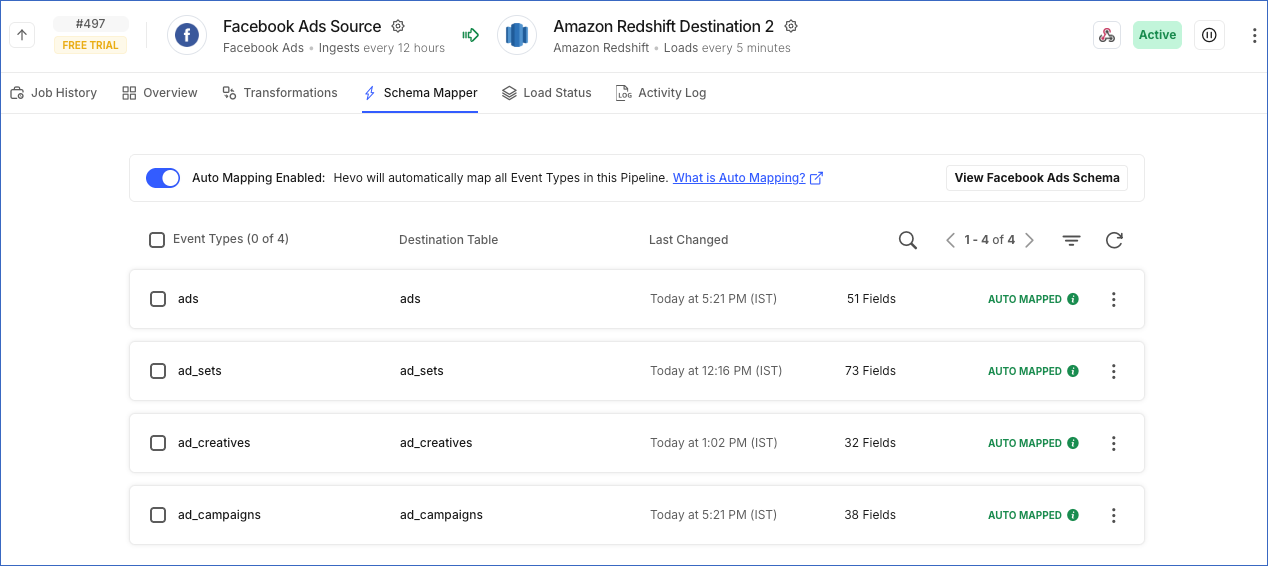1268x566 pixels.
Task: Open more options for ad_sets row
Action: (x=1113, y=371)
